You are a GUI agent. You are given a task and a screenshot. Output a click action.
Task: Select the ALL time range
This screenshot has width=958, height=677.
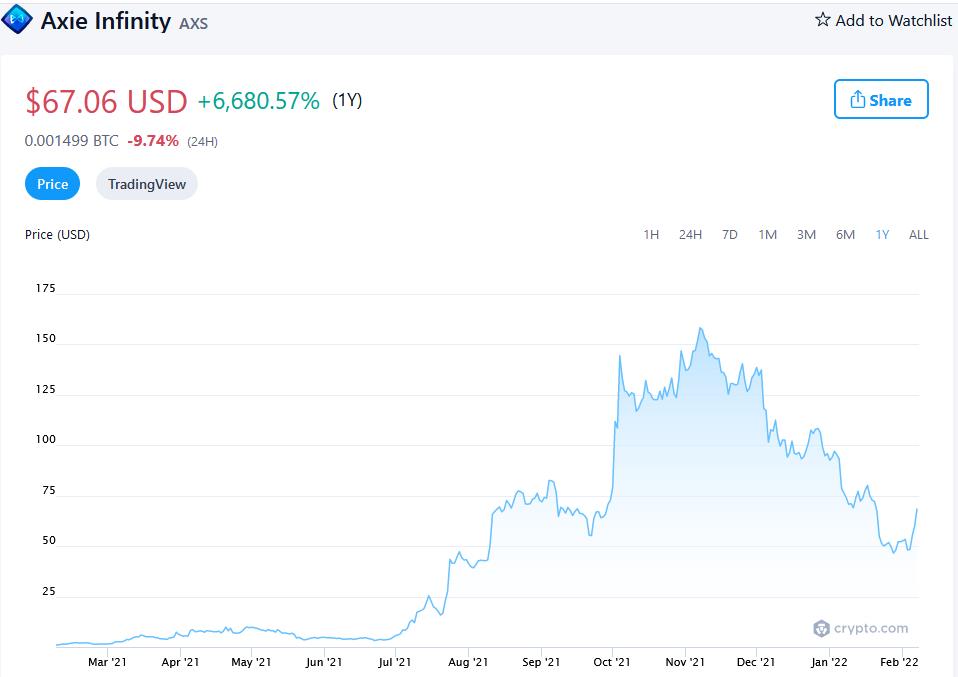click(918, 235)
